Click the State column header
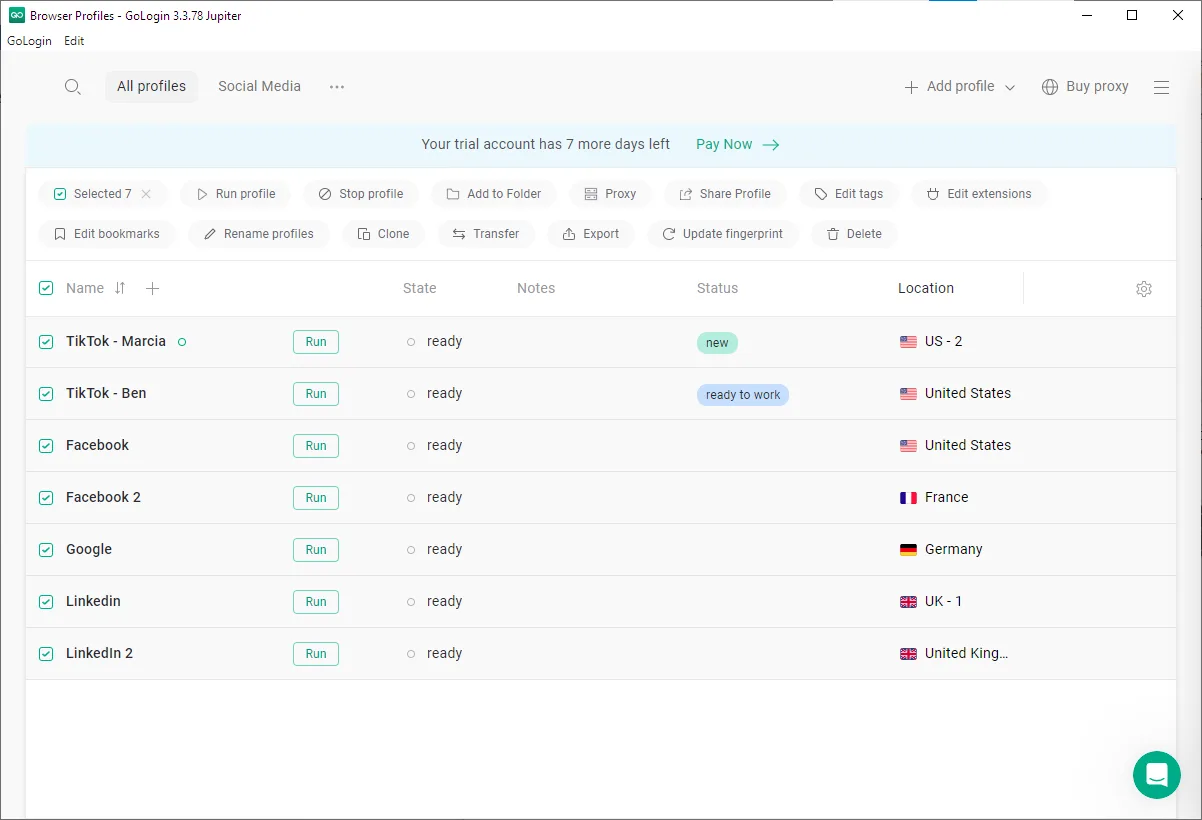Image resolution: width=1202 pixels, height=820 pixels. tap(420, 288)
